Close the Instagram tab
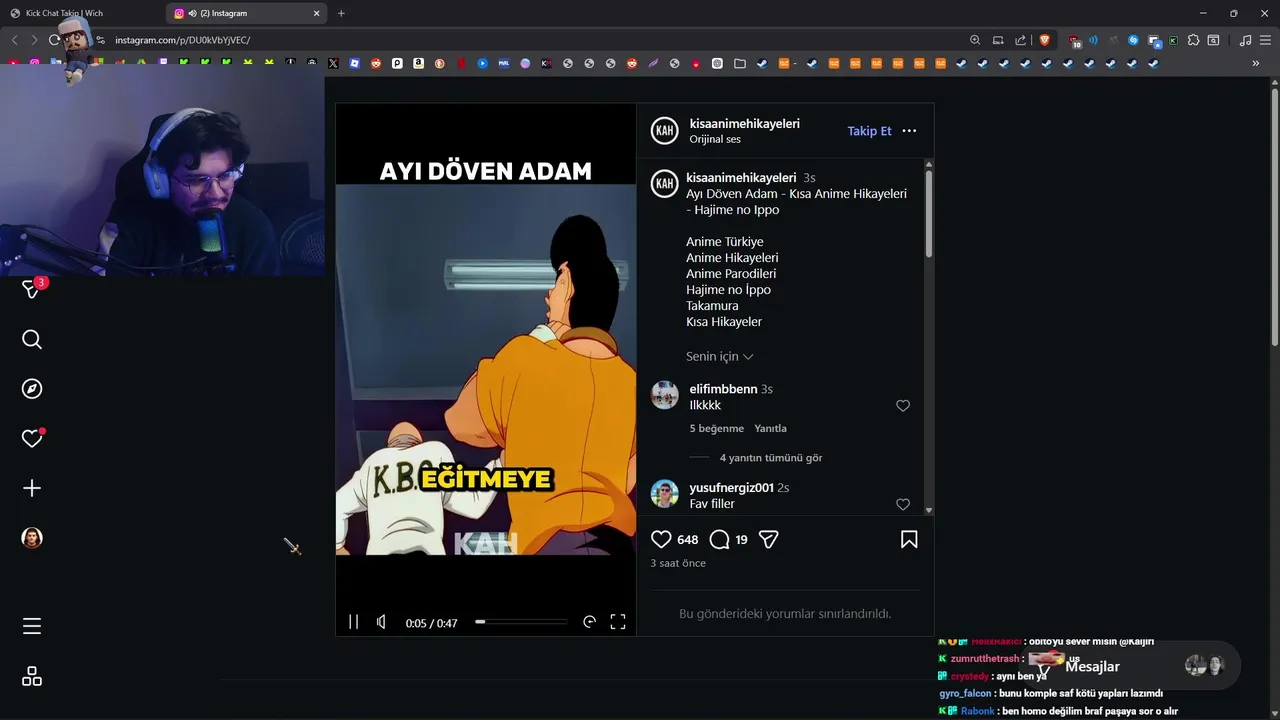Screen dimensions: 1280x720 pos(317,13)
